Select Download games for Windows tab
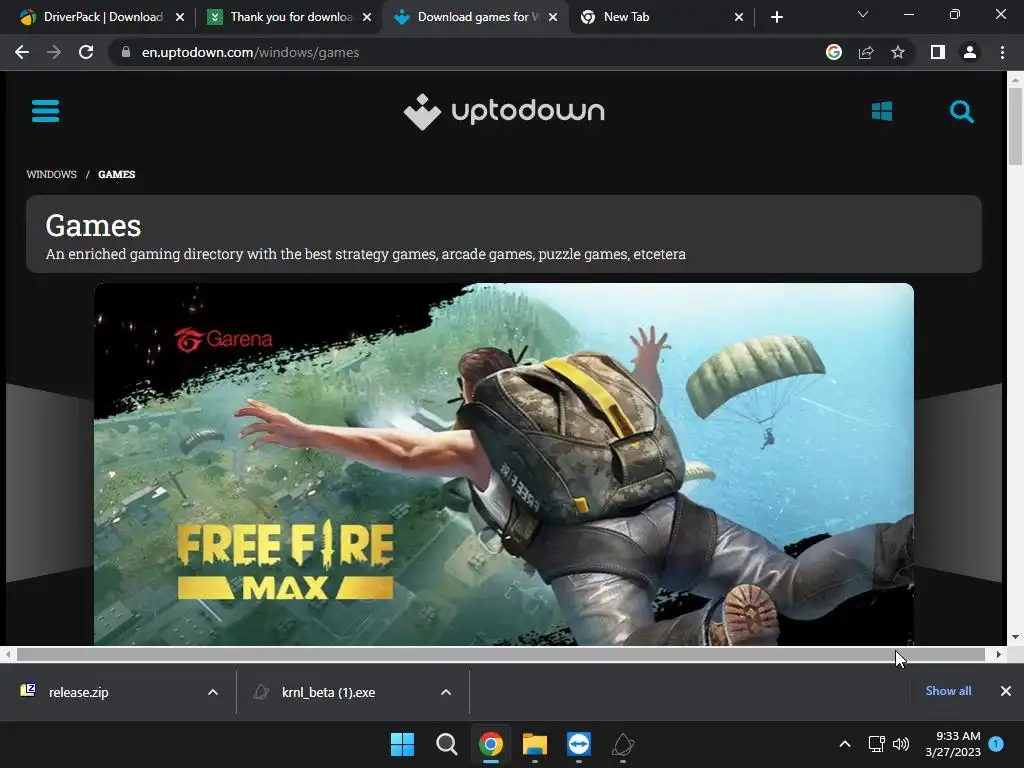The image size is (1024, 768). [x=475, y=17]
